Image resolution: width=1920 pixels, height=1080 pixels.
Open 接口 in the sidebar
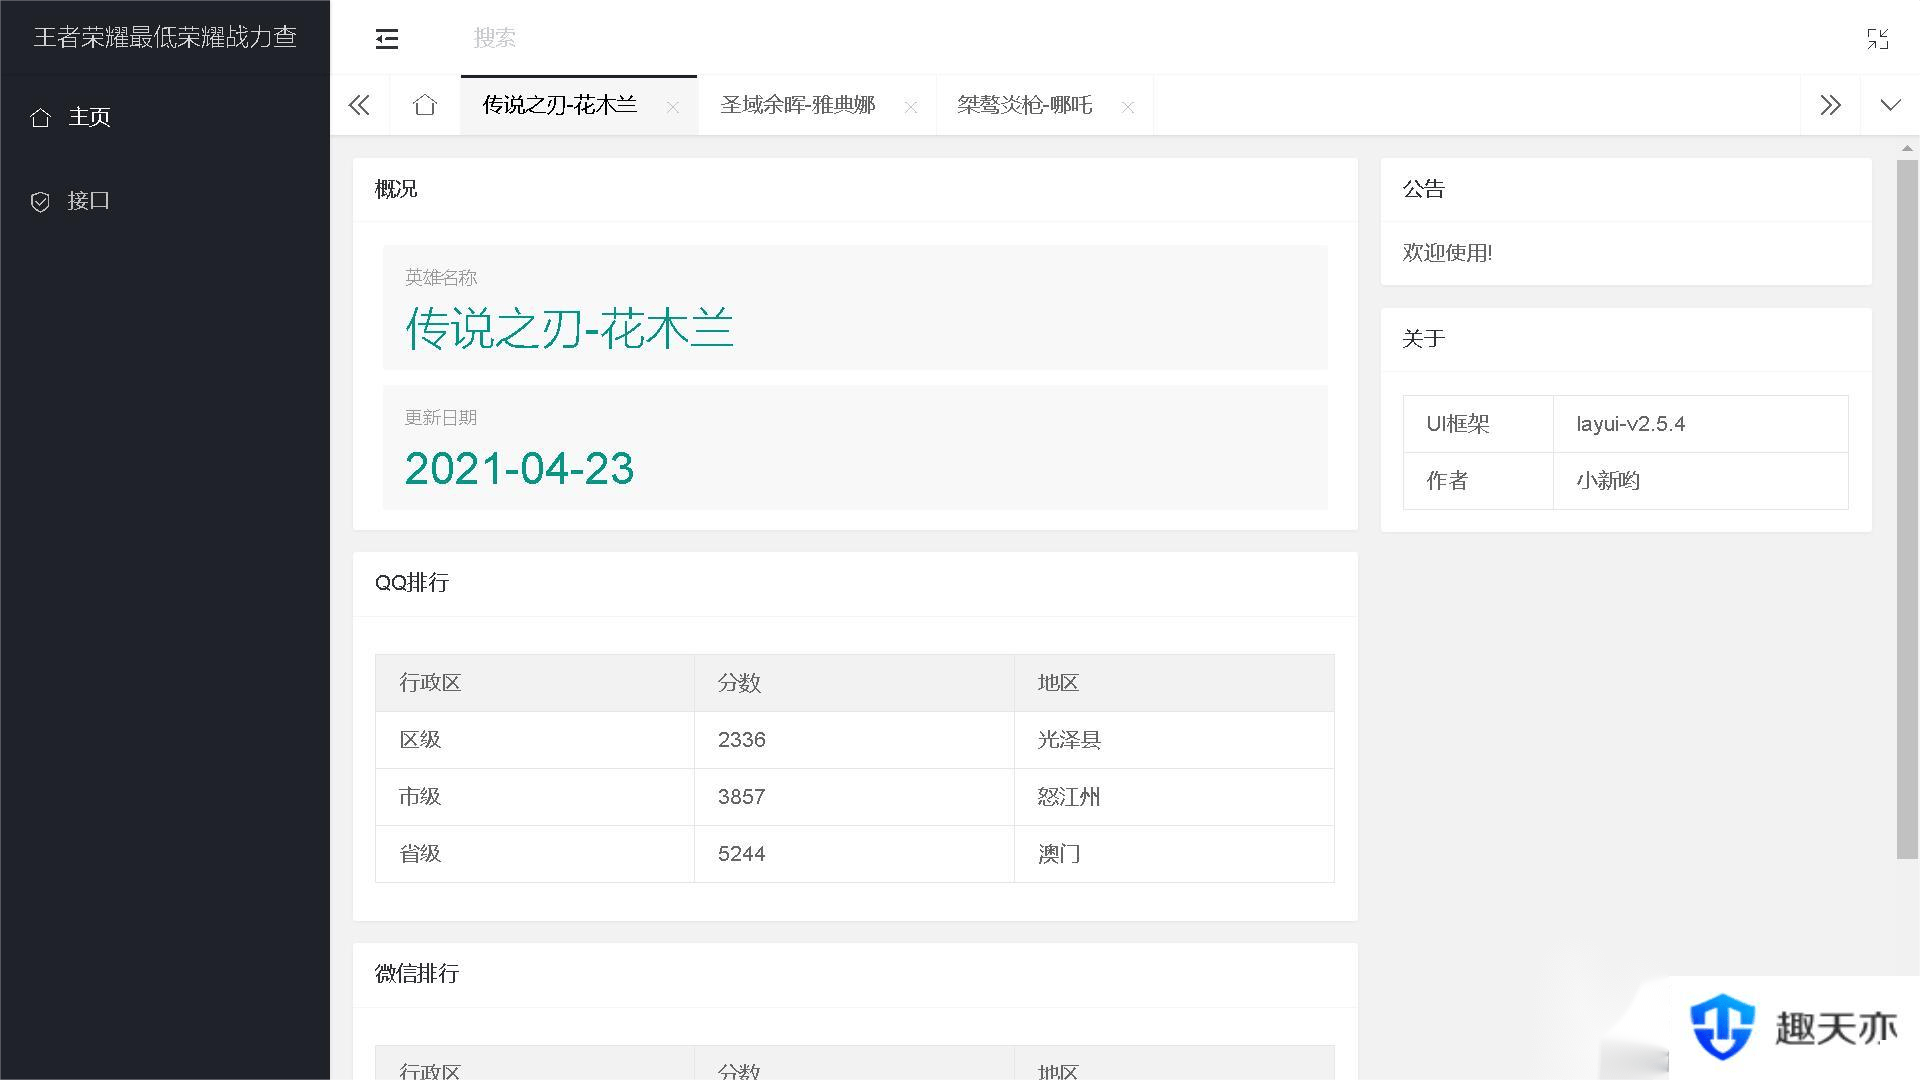(x=165, y=201)
